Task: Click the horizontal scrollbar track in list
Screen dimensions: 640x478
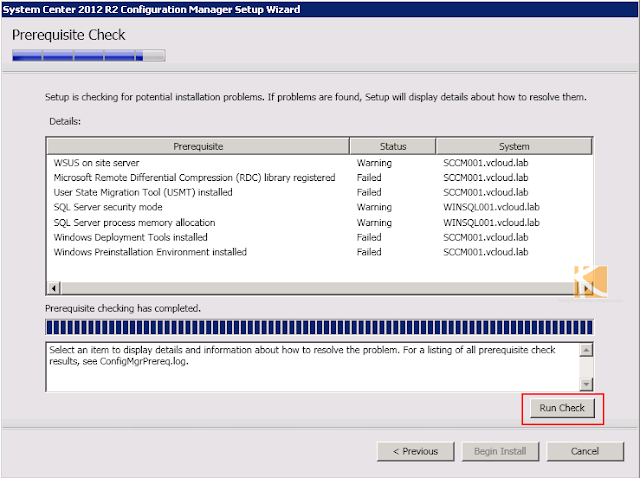Action: pyautogui.click(x=320, y=288)
